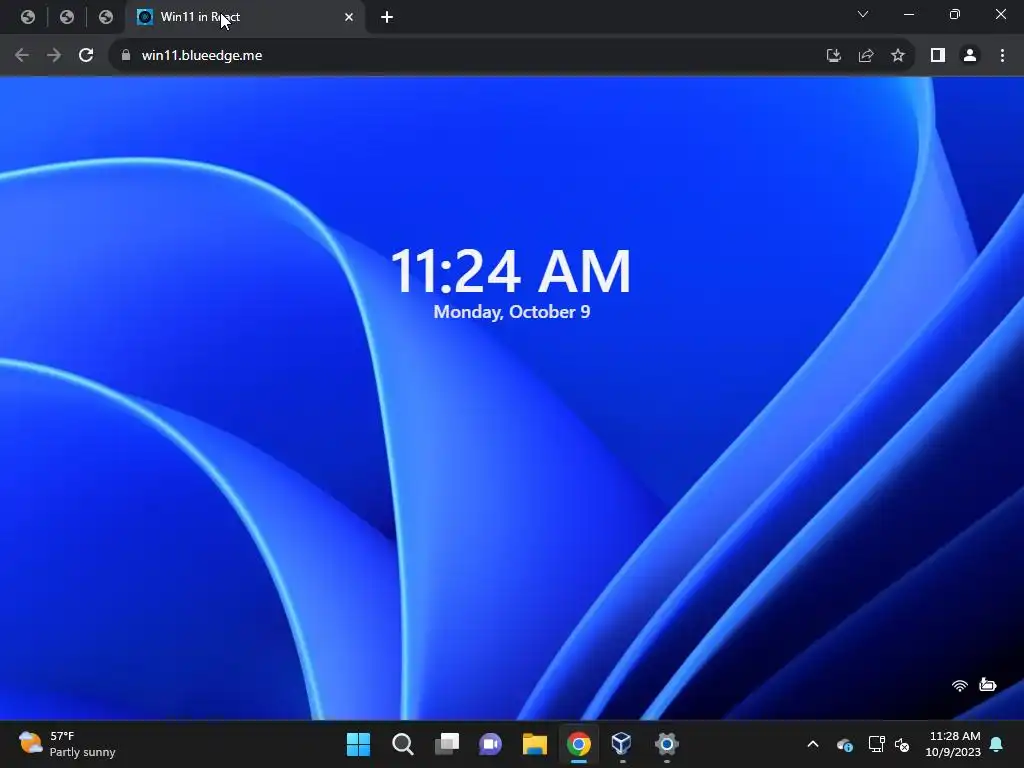Switch to the first pinned tab
The image size is (1024, 768).
27,17
